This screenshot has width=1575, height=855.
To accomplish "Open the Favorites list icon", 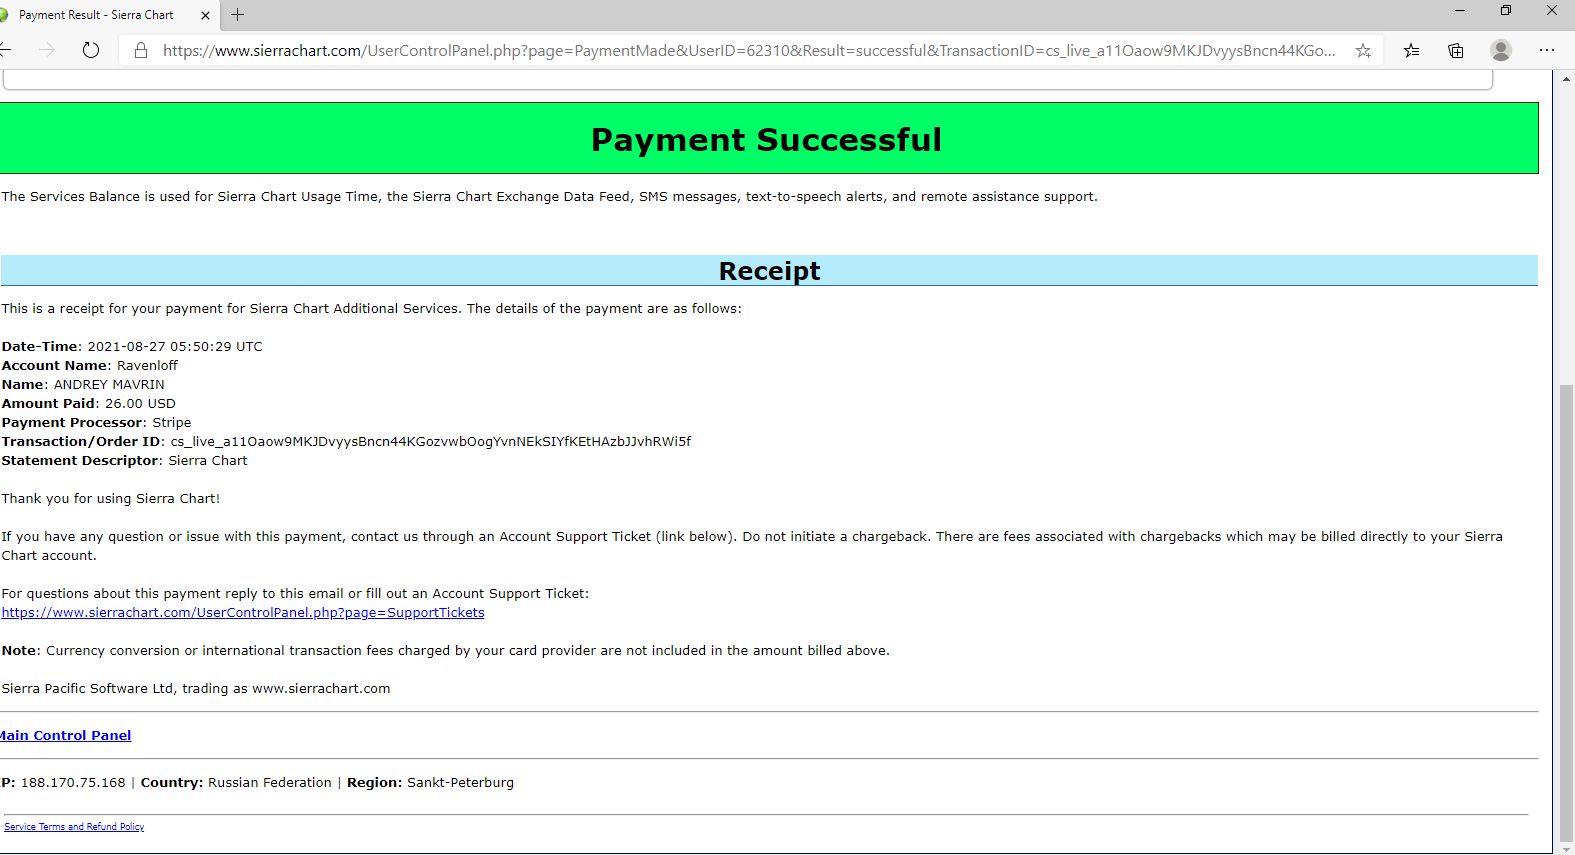I will [1411, 50].
